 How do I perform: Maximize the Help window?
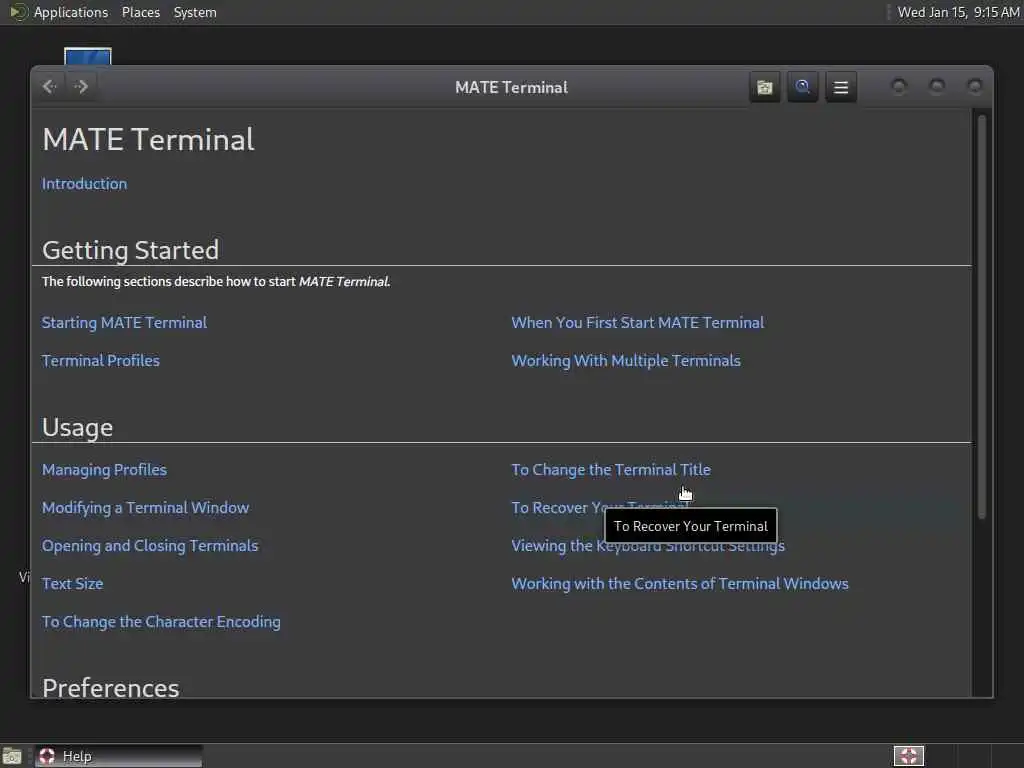936,86
